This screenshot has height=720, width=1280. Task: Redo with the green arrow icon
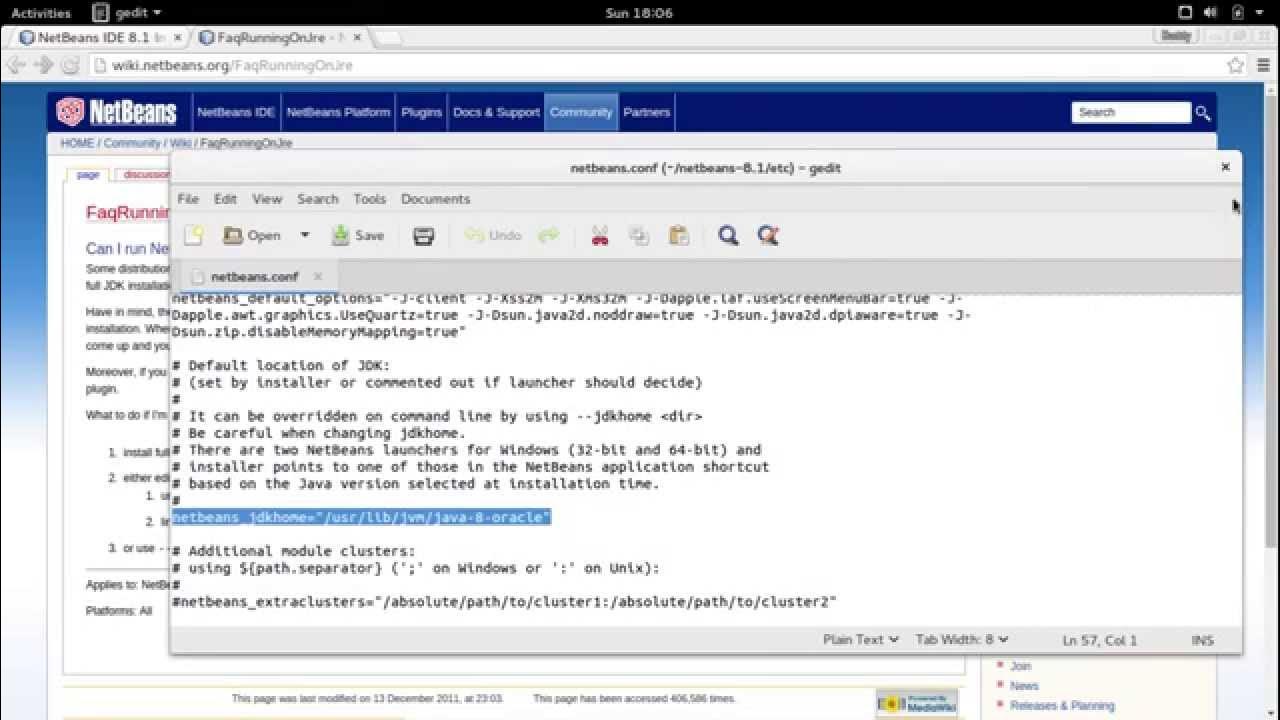click(548, 235)
